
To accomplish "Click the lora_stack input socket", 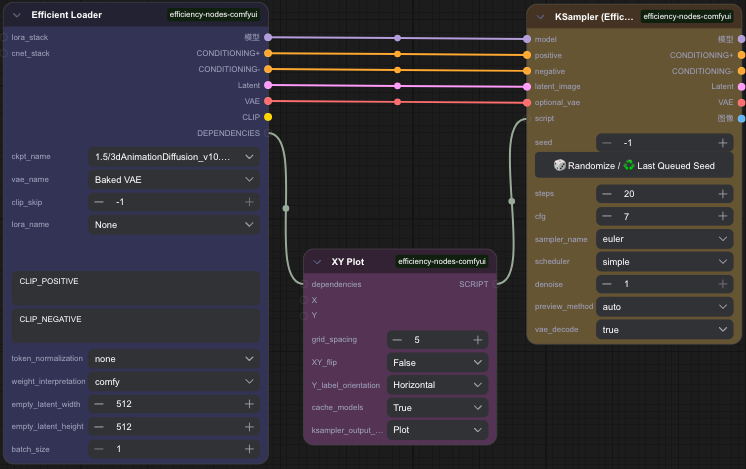I will [4, 37].
